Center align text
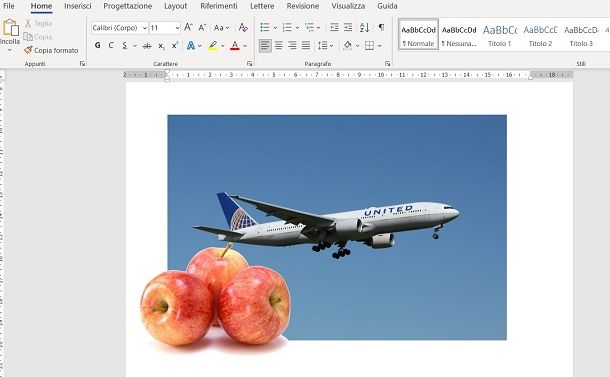 [279, 46]
